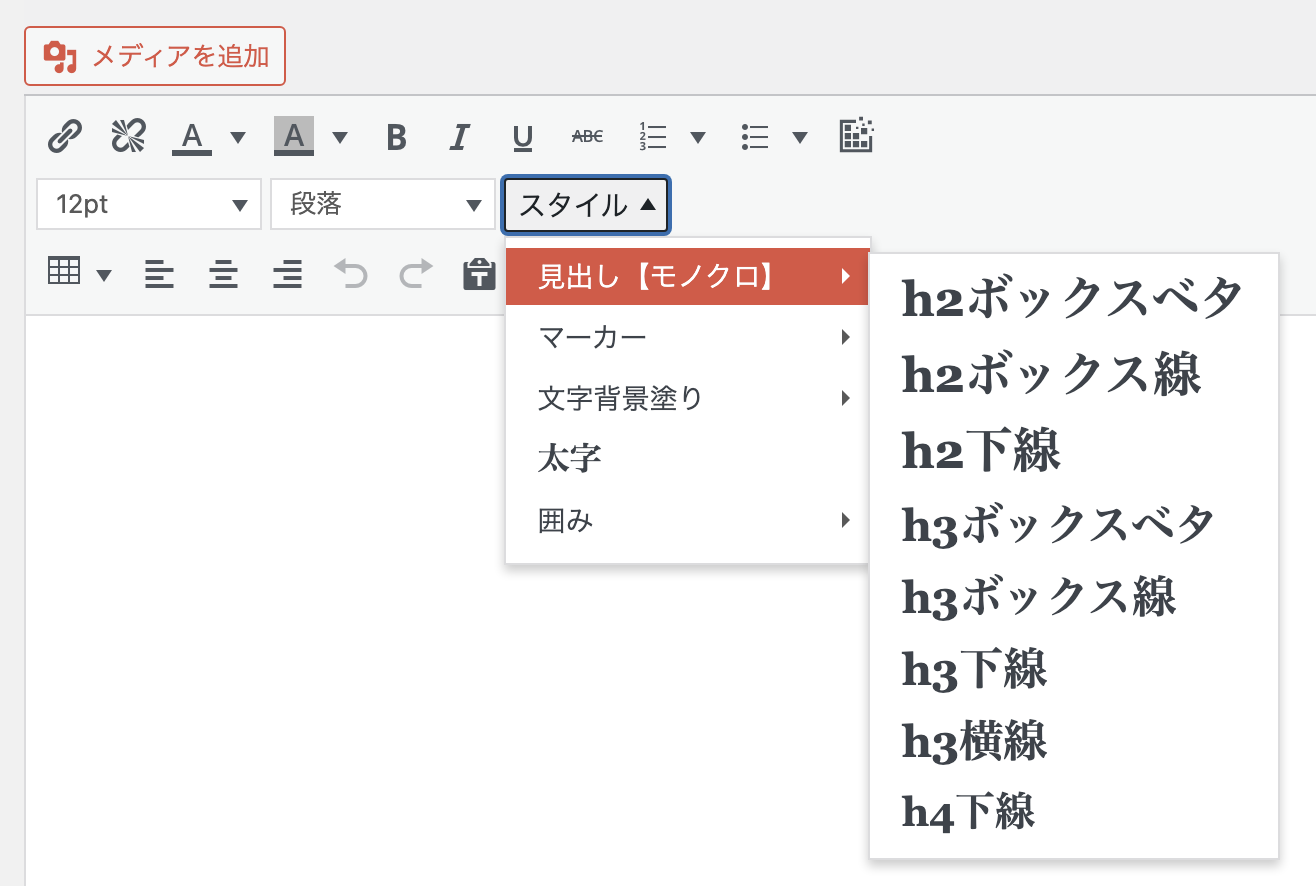1316x886 pixels.
Task: Click the bulleted list icon
Action: point(754,137)
